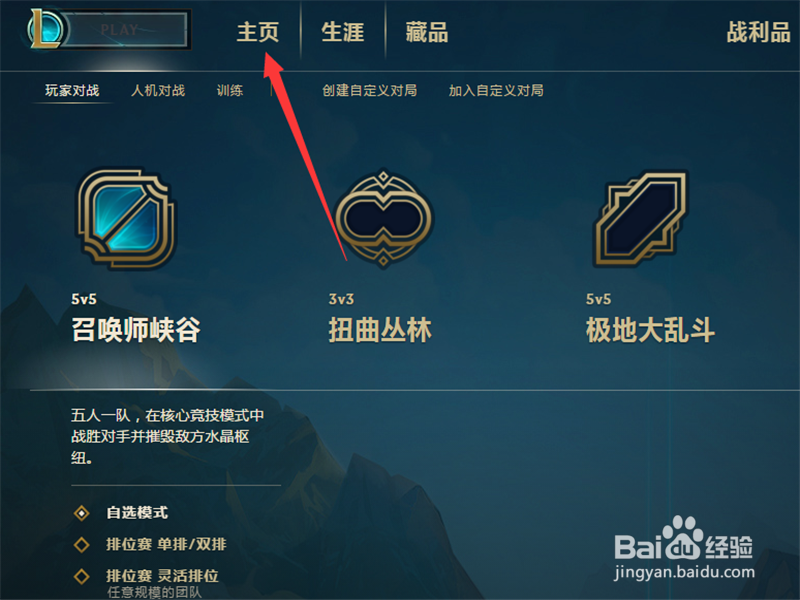Click the 扭曲丛林 map title

pos(380,330)
